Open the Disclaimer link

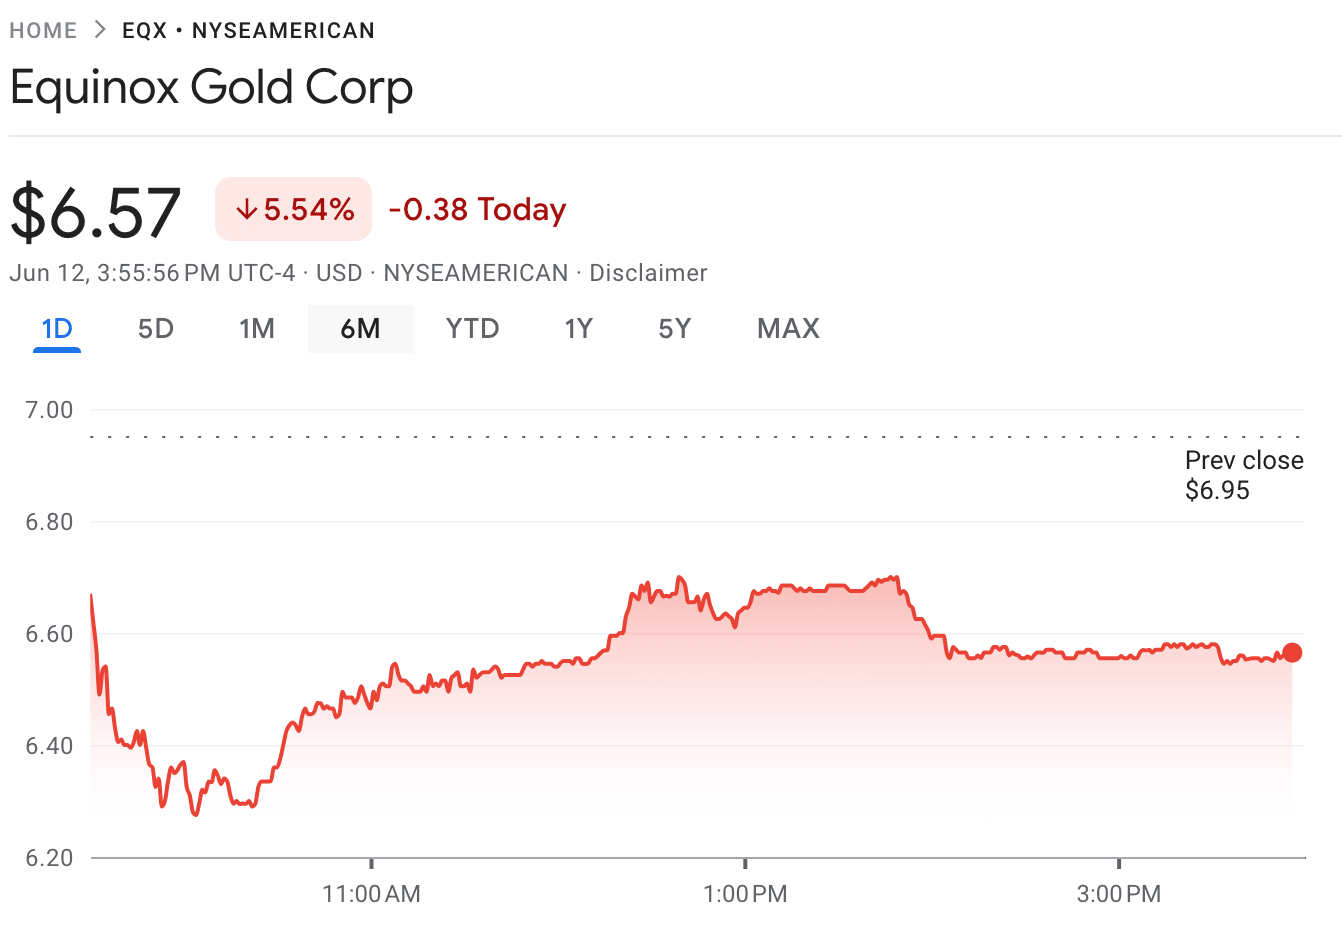tap(648, 273)
